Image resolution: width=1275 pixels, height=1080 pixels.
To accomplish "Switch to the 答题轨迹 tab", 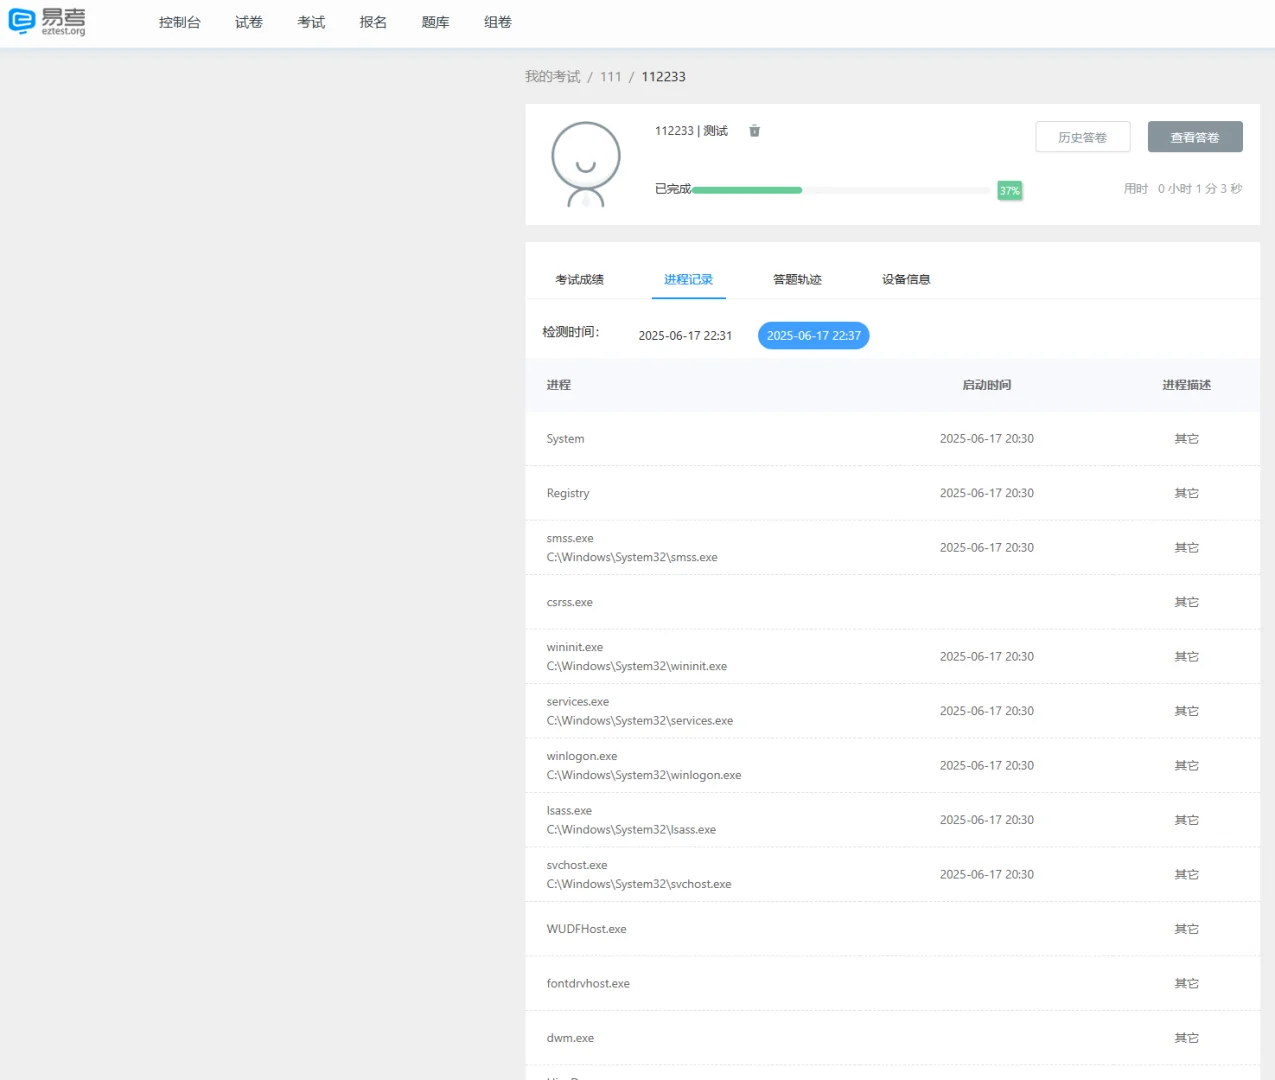I will tap(797, 280).
